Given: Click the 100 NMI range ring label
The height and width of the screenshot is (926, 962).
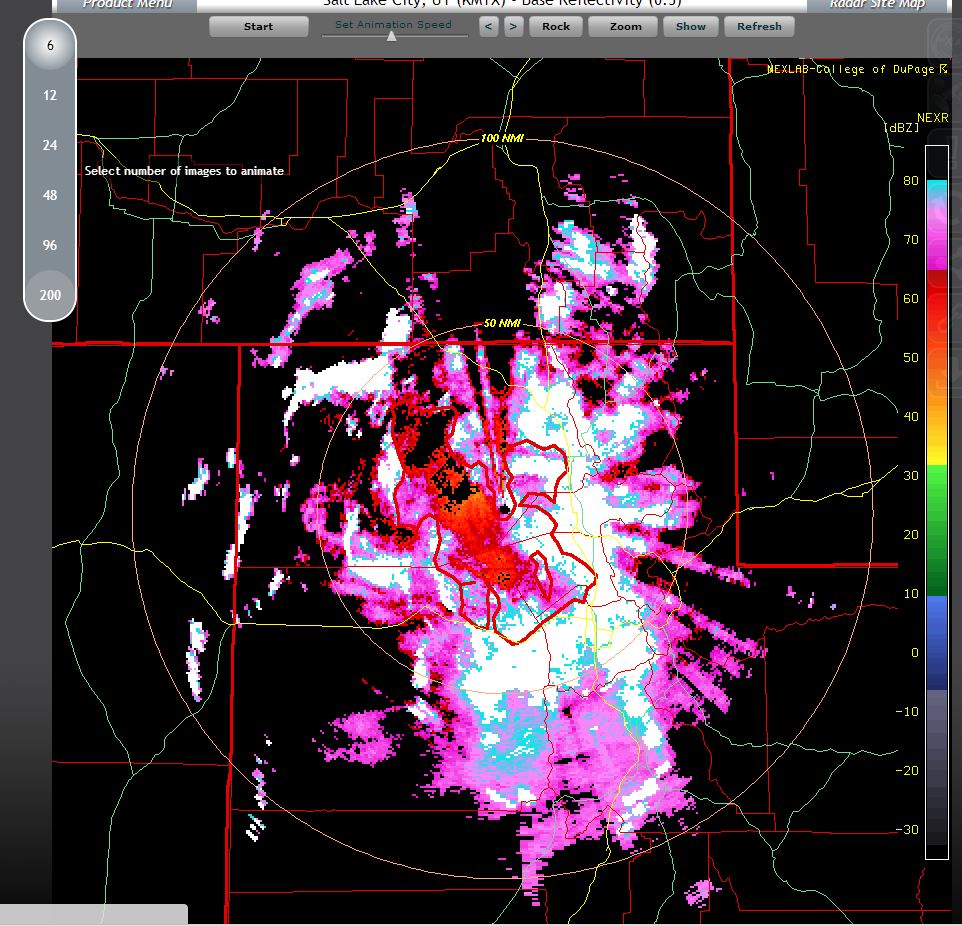Looking at the screenshot, I should click(502, 138).
